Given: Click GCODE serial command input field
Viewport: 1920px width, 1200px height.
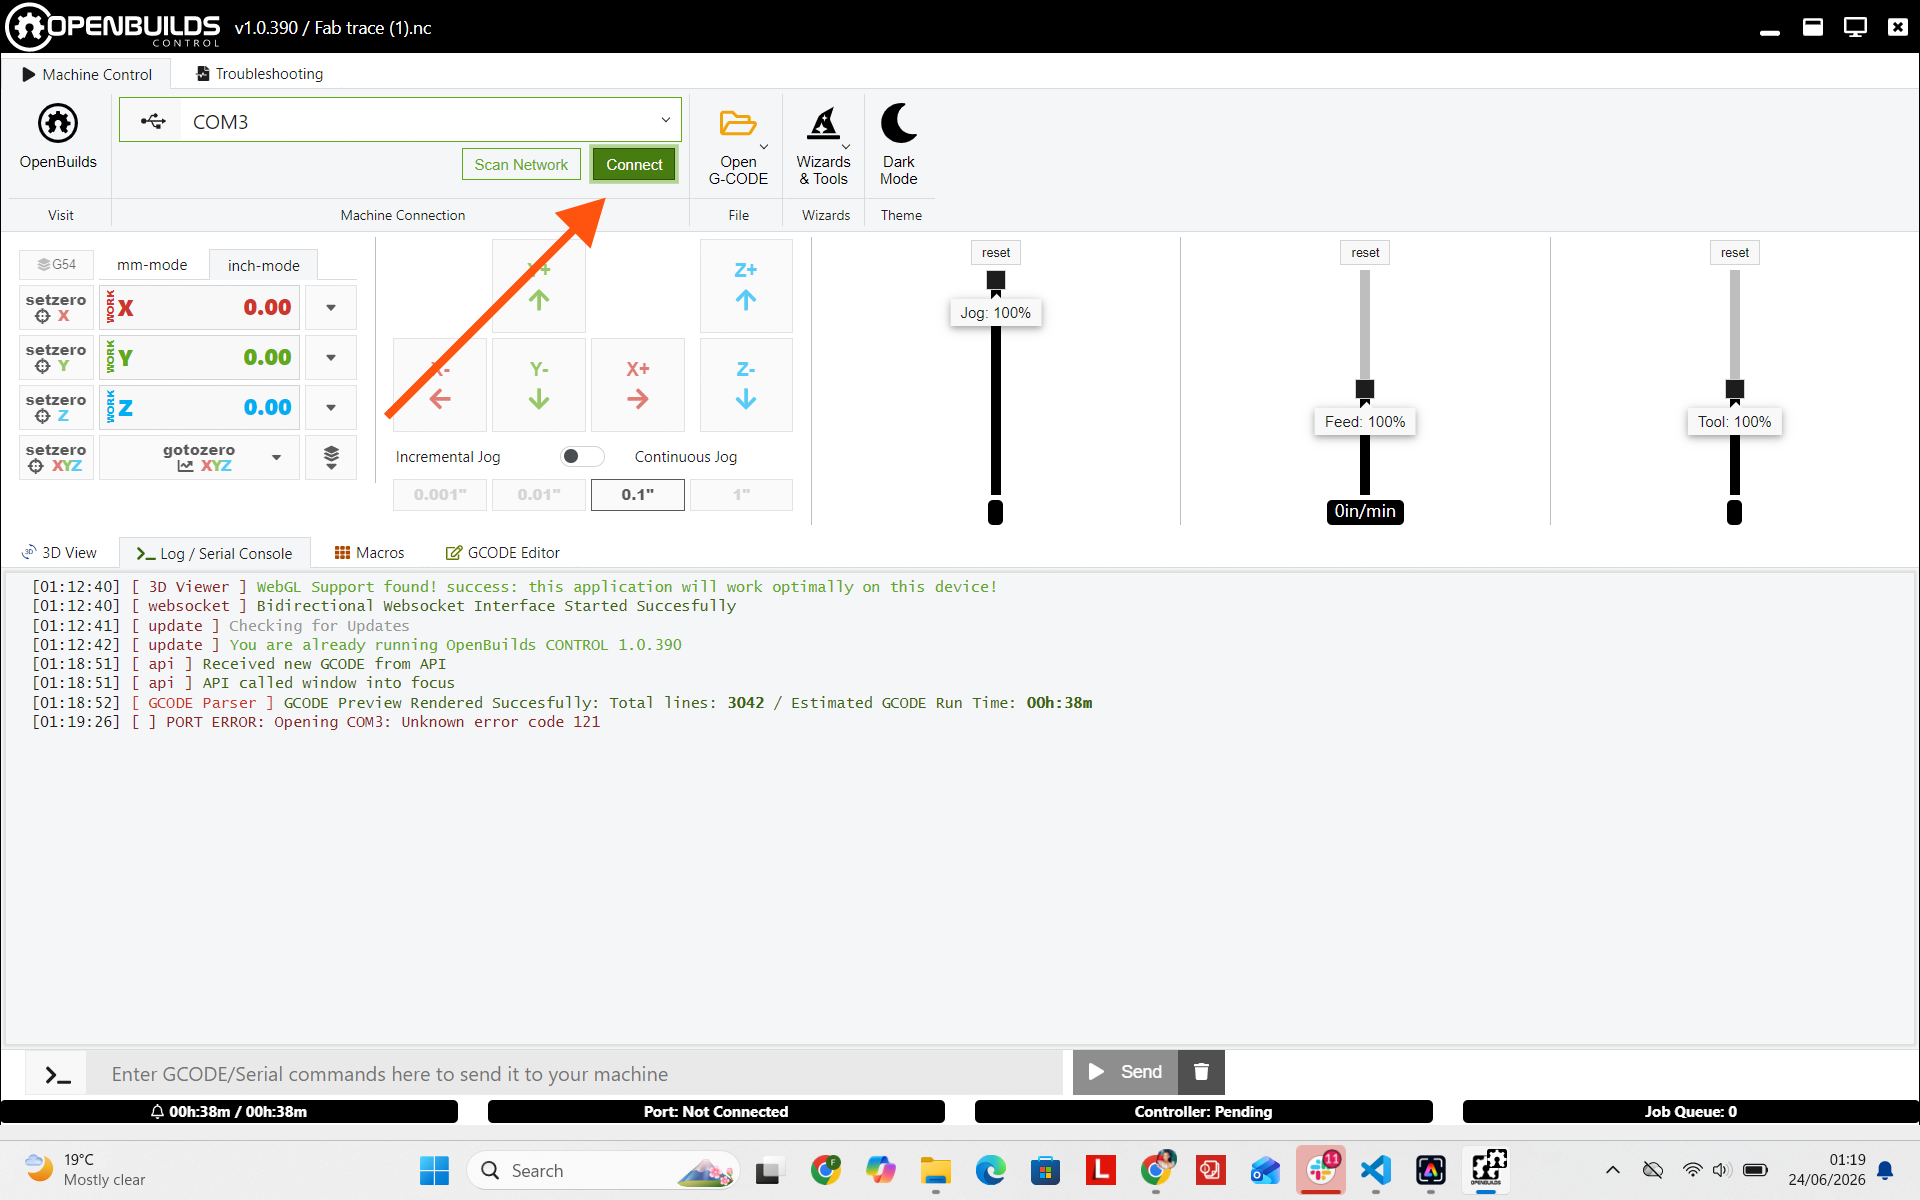Looking at the screenshot, I should [575, 1074].
